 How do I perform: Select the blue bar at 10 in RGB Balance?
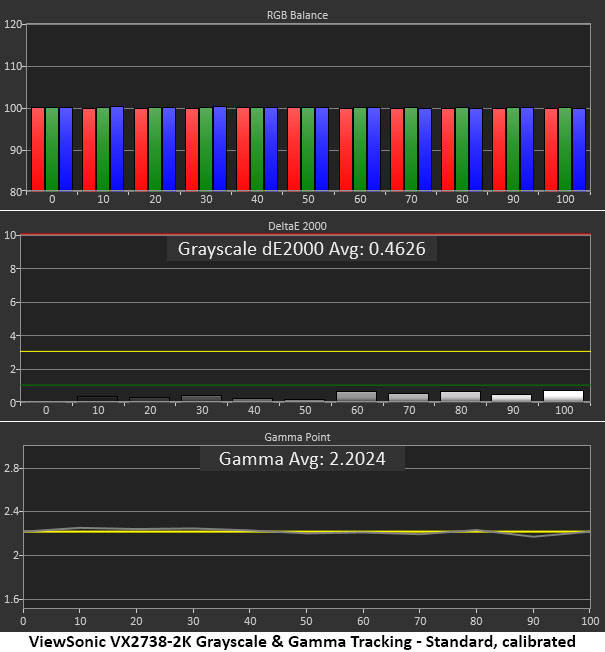coord(117,149)
